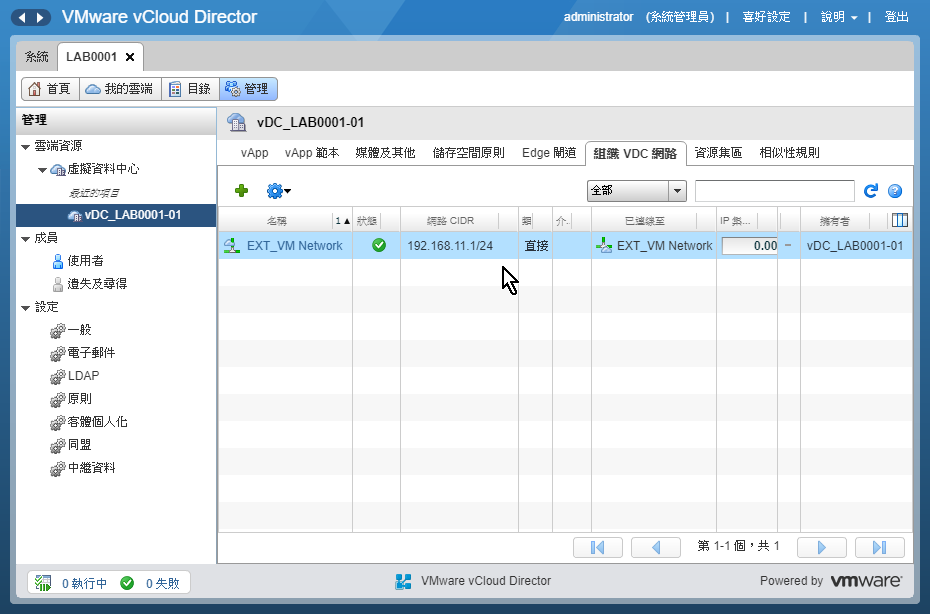The width and height of the screenshot is (930, 614).
Task: Collapse the 成員 tree group
Action: coord(26,239)
